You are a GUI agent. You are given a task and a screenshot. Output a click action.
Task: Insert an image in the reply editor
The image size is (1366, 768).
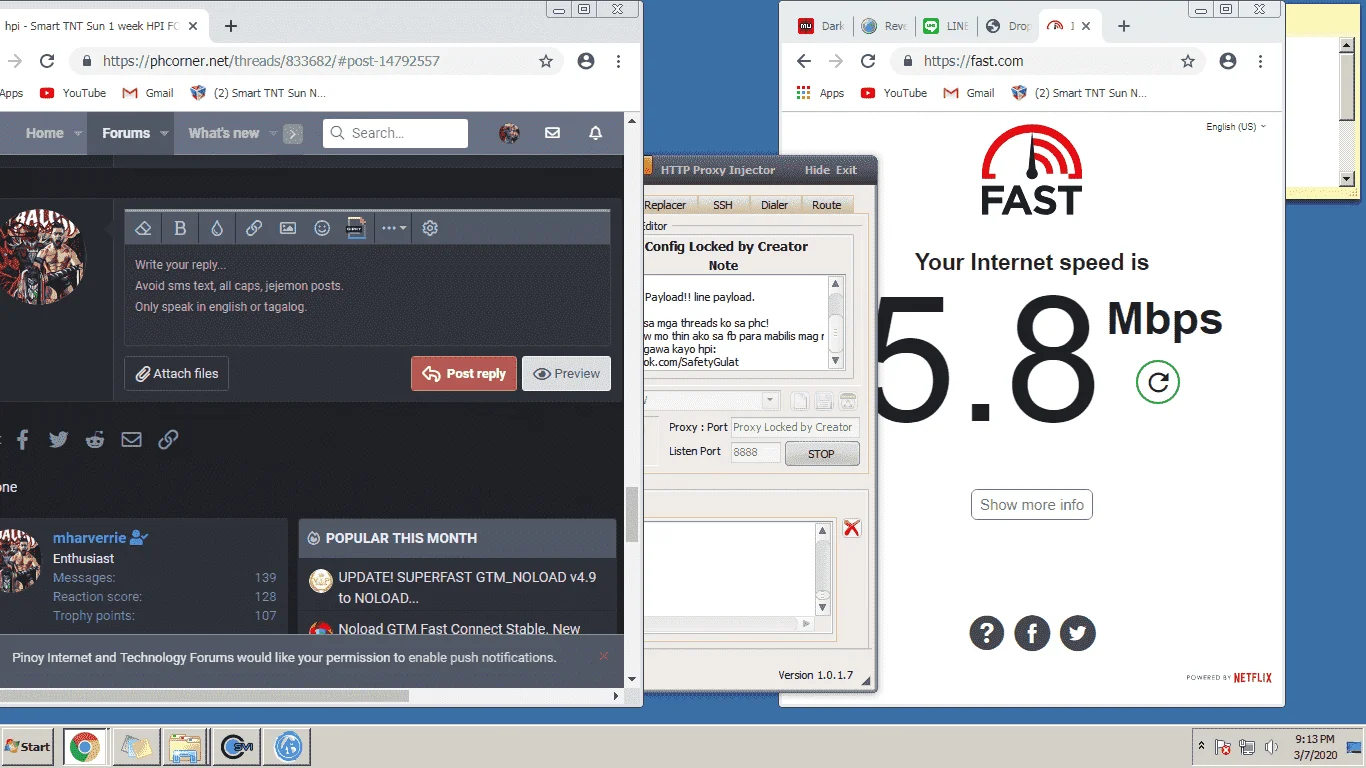[x=288, y=228]
